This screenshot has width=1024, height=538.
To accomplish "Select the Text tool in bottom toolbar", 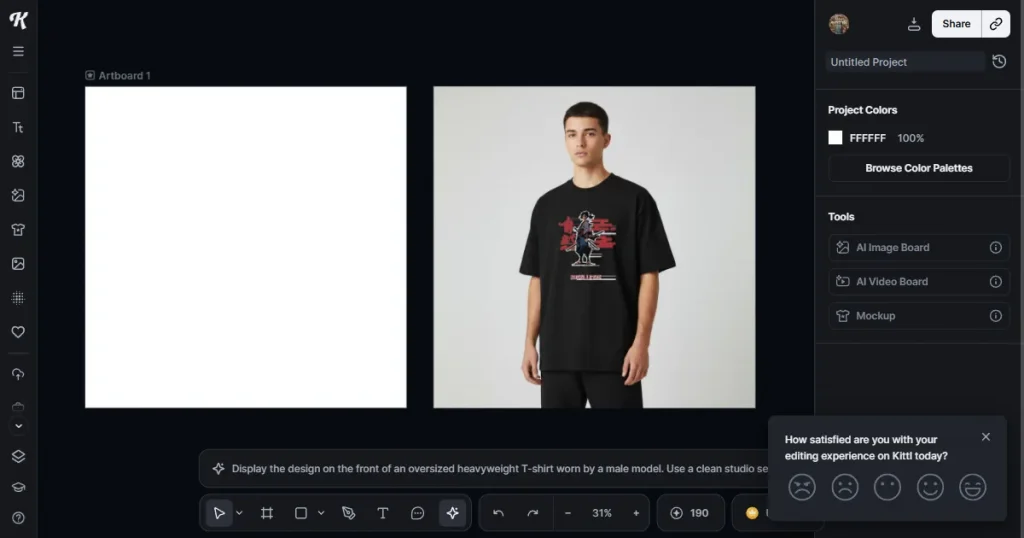I will point(383,513).
